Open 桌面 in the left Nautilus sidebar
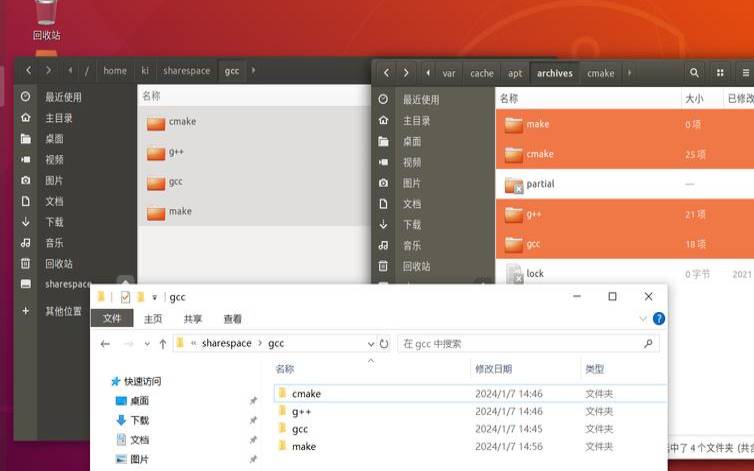754x471 pixels. 54,139
